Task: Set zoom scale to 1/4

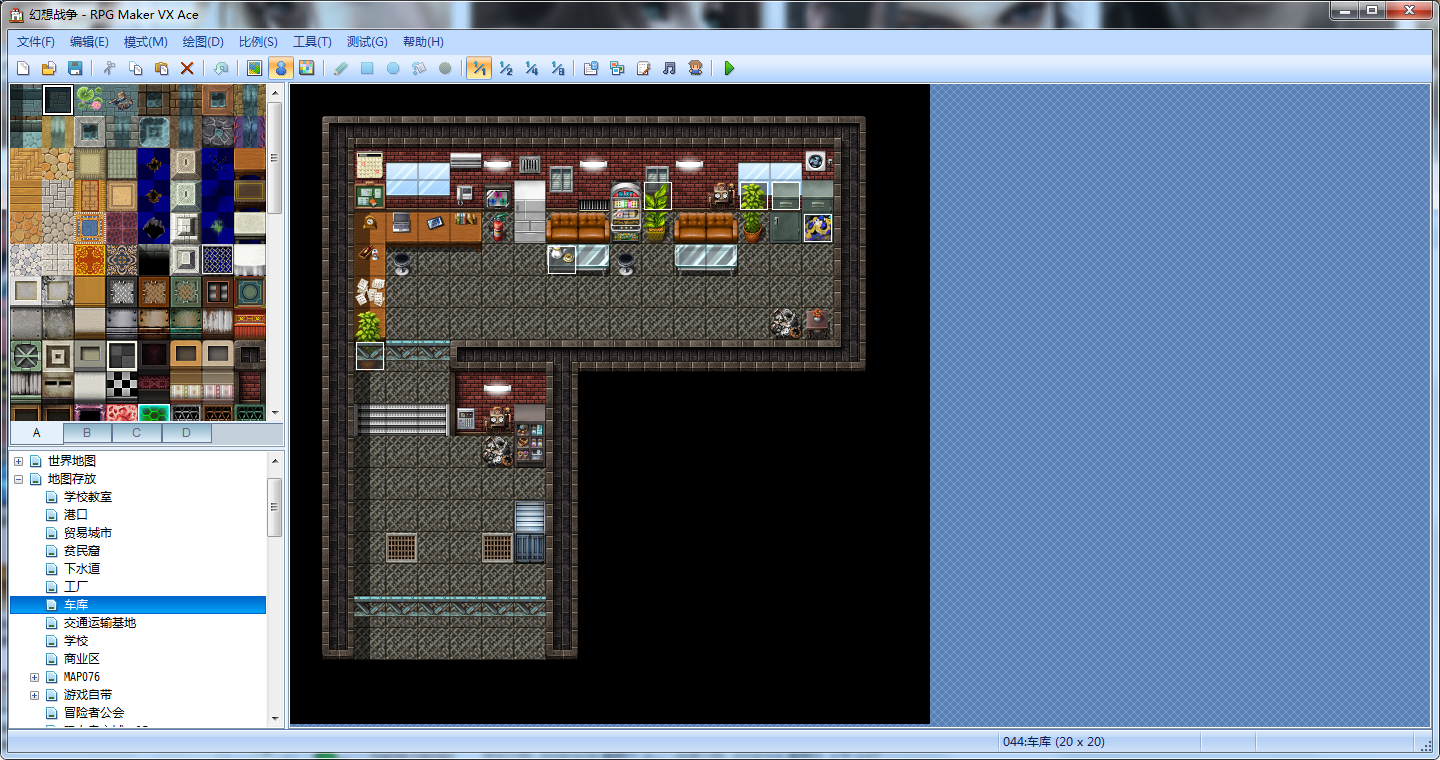Action: 532,68
